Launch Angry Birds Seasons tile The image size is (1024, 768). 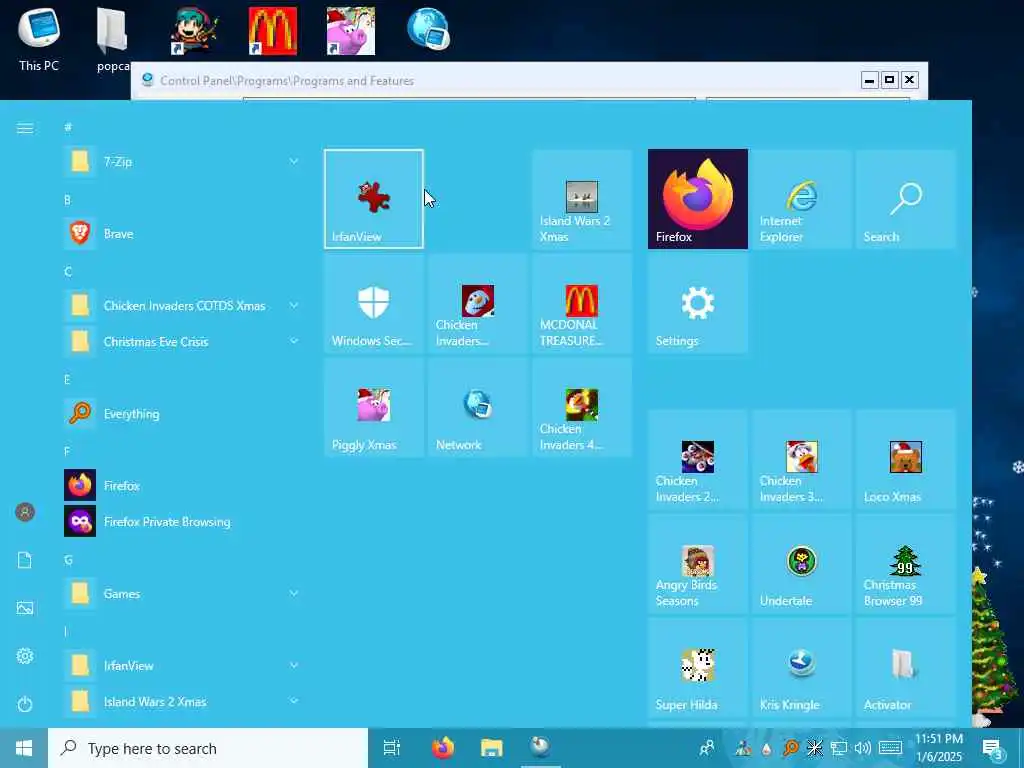[697, 564]
